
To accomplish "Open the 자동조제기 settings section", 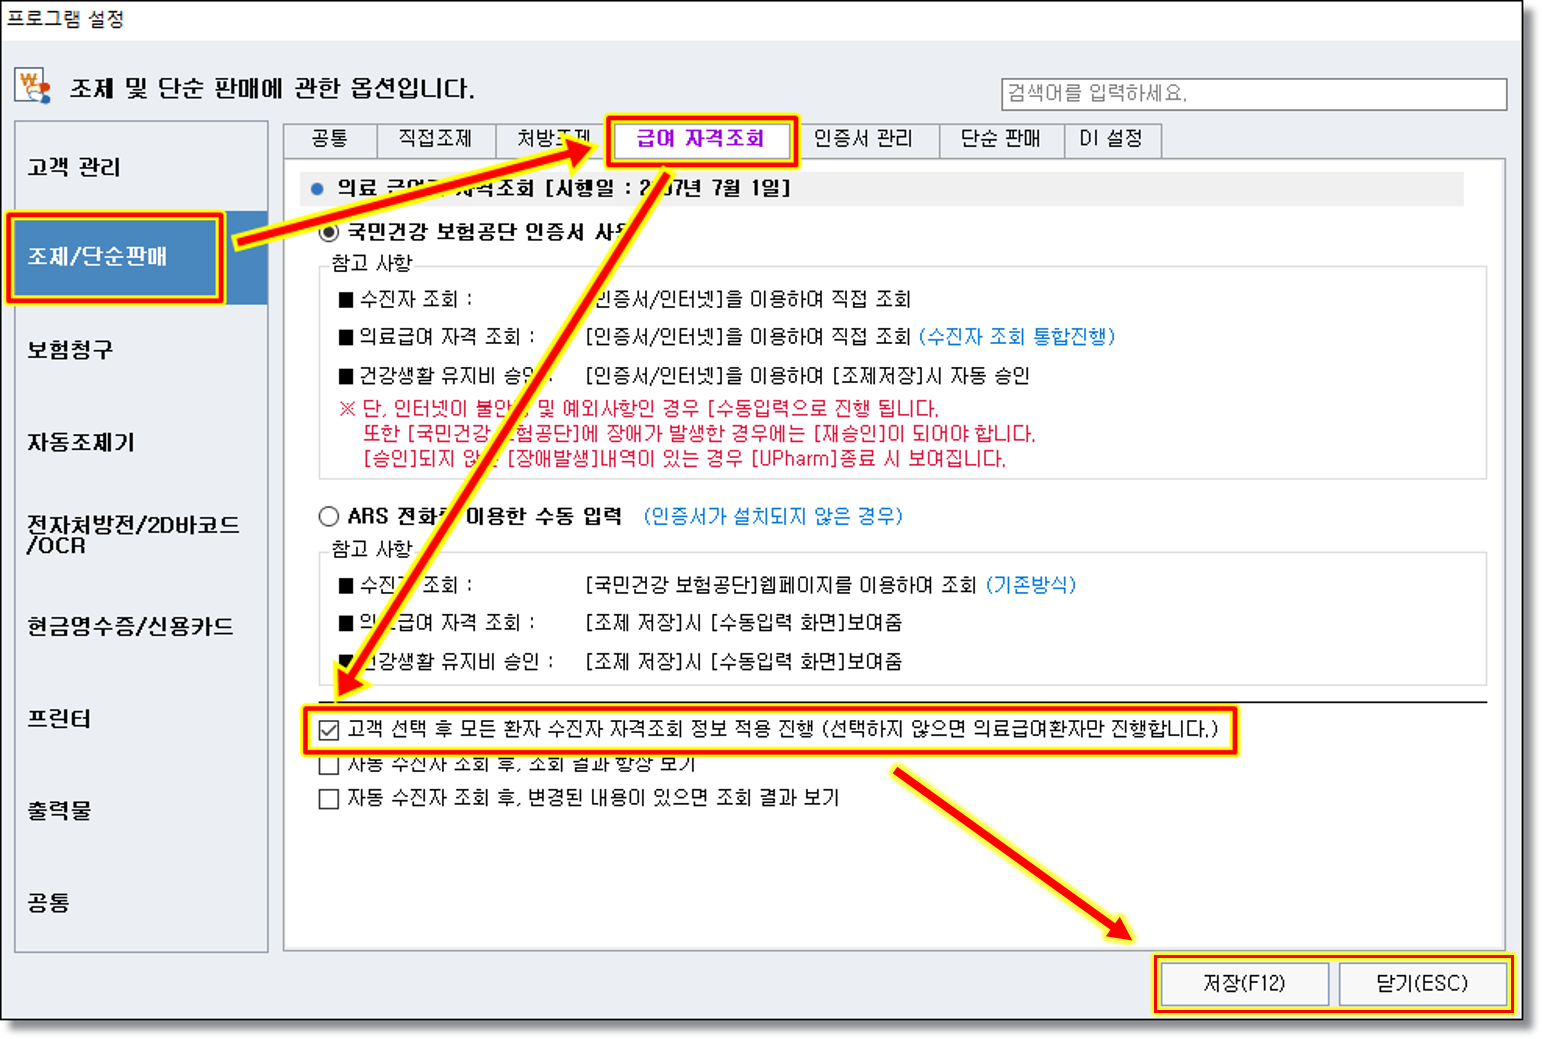I will point(80,442).
